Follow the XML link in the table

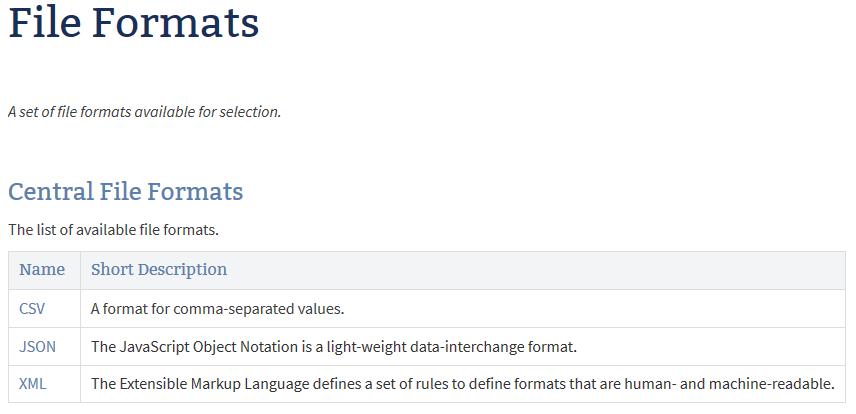pyautogui.click(x=33, y=384)
